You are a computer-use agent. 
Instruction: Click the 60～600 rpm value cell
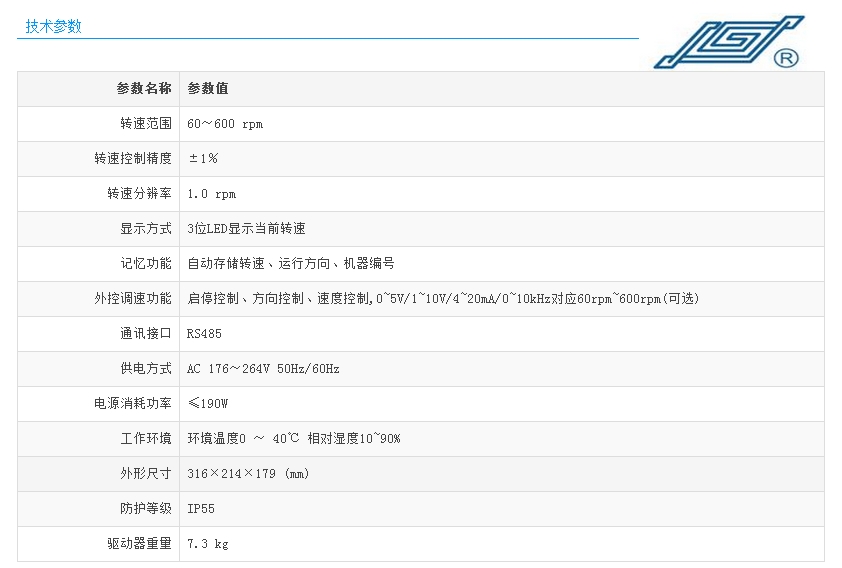point(225,124)
